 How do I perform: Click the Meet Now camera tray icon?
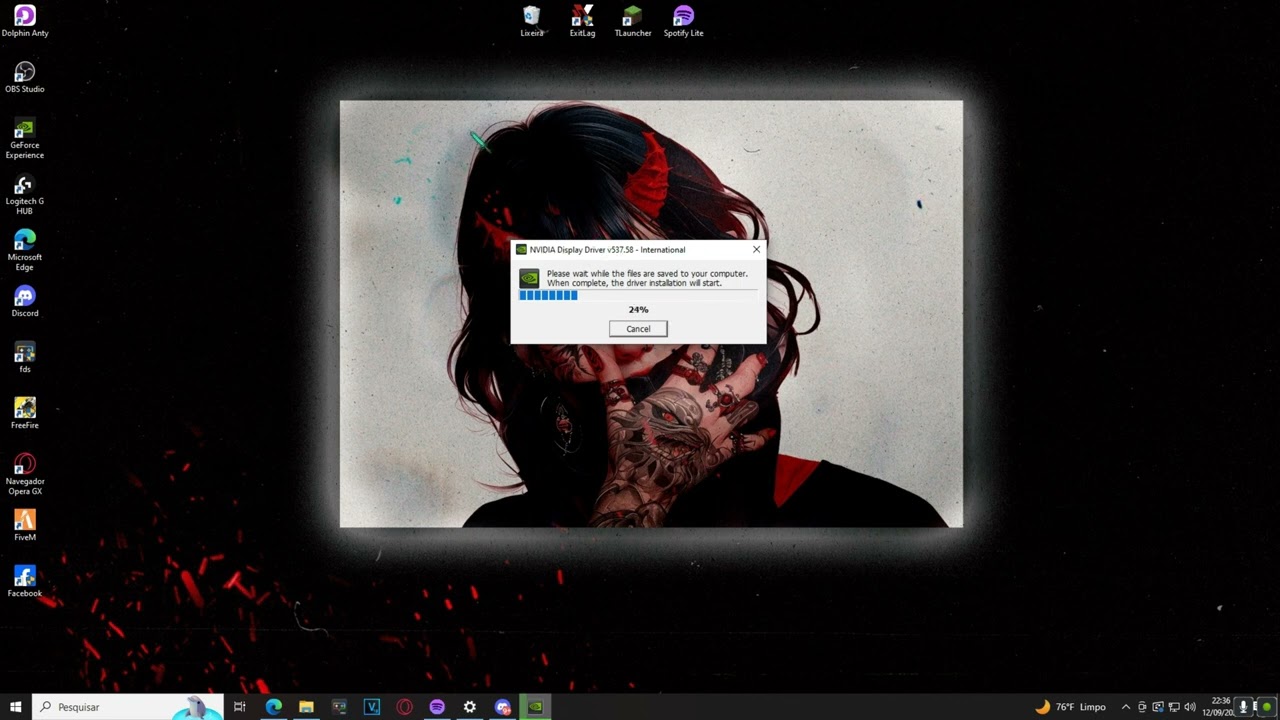[x=1142, y=707]
